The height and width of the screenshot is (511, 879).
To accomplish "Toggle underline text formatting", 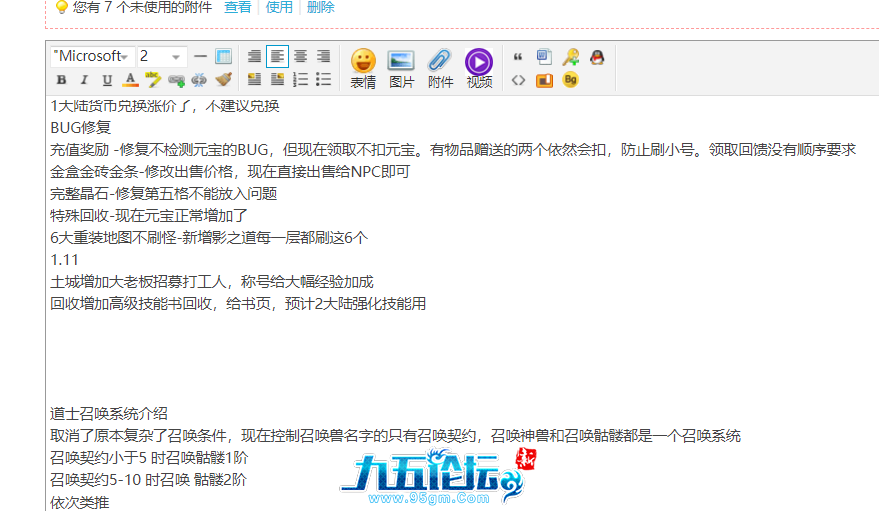I will [x=107, y=80].
